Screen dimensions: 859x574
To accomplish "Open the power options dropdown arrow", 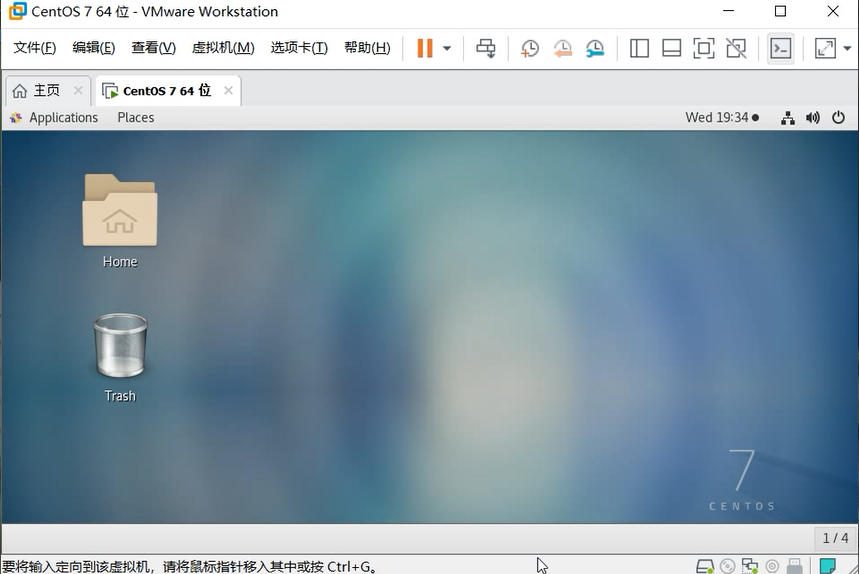I will pos(447,48).
